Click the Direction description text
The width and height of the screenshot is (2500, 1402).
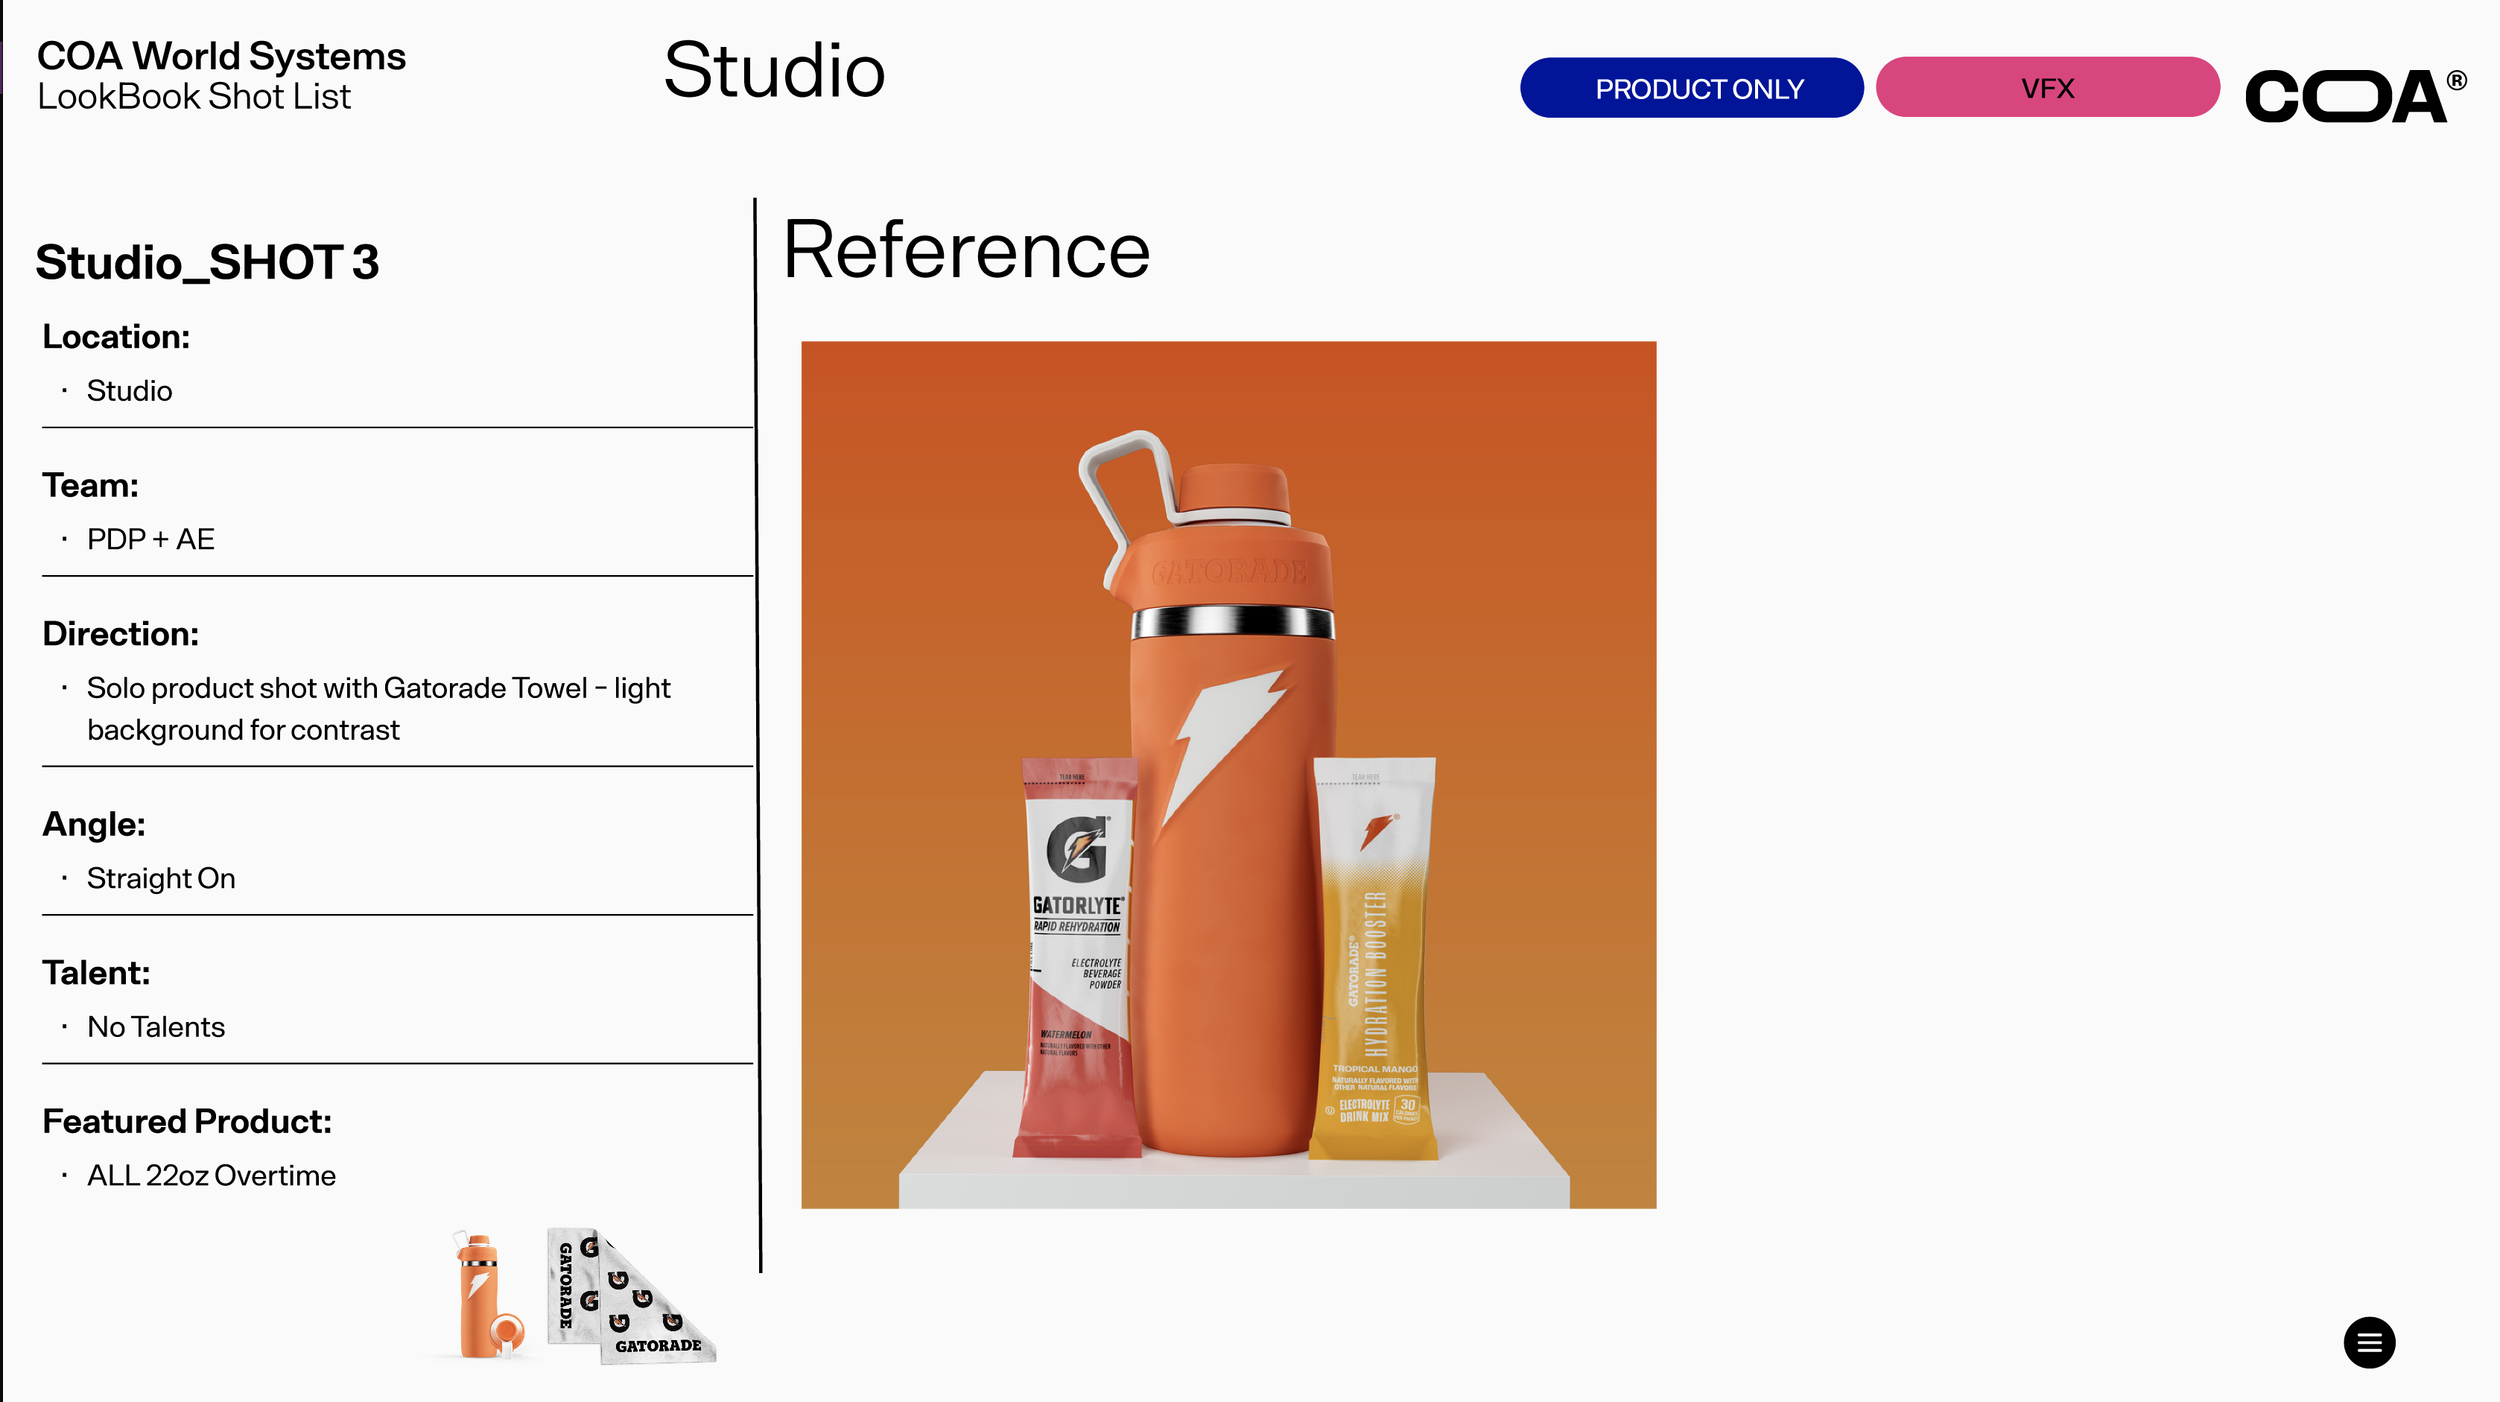click(x=378, y=708)
